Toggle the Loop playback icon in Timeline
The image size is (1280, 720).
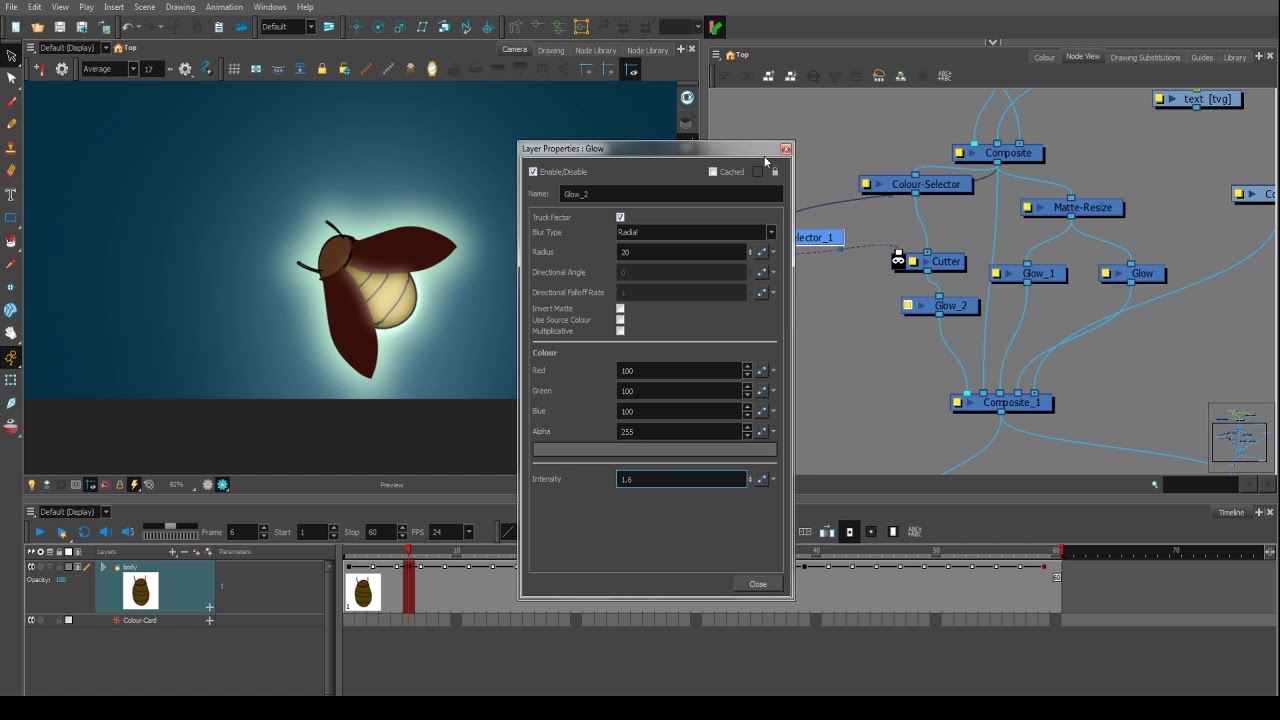point(84,532)
